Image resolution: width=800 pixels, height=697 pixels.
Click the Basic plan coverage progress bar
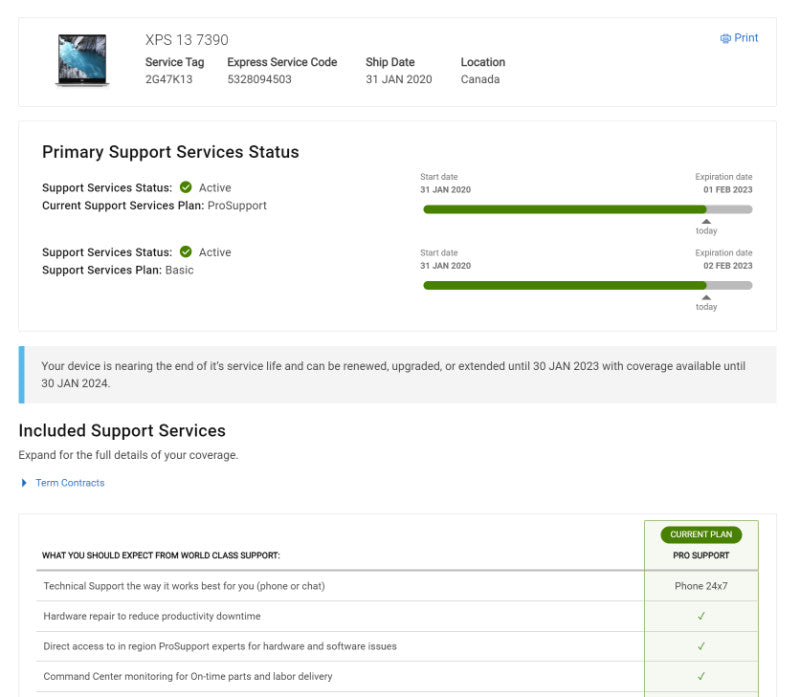(x=588, y=285)
